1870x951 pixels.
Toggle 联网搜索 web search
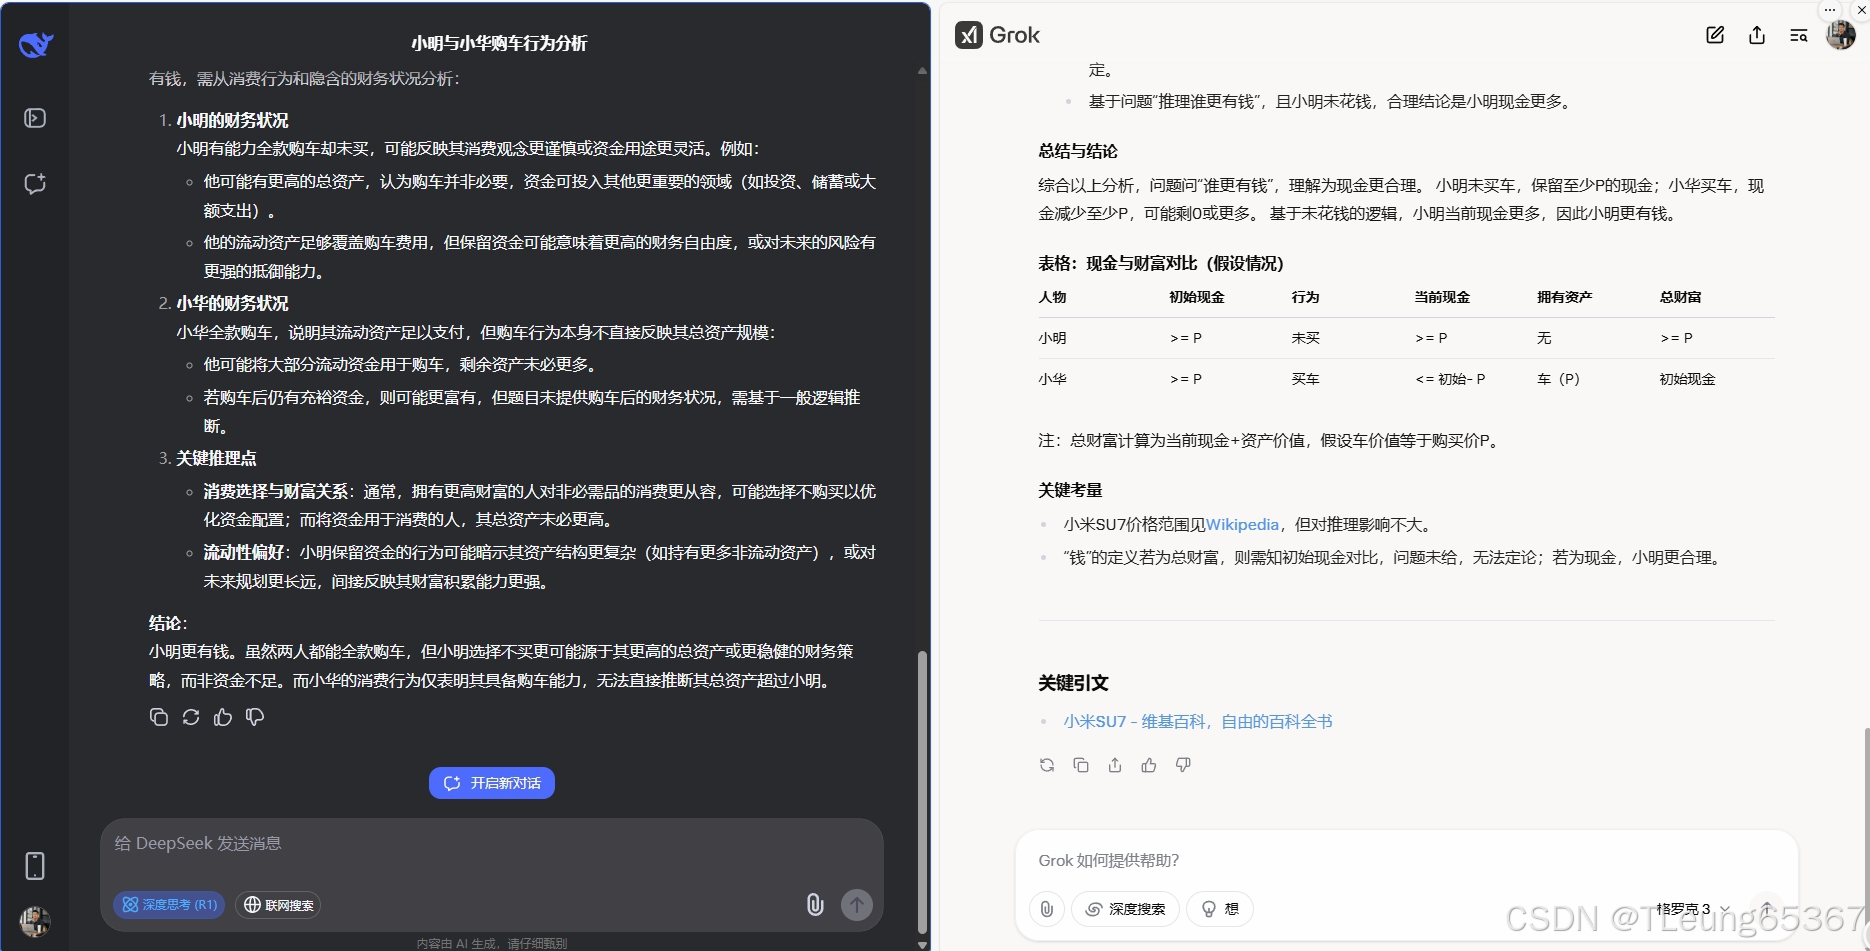pos(279,905)
